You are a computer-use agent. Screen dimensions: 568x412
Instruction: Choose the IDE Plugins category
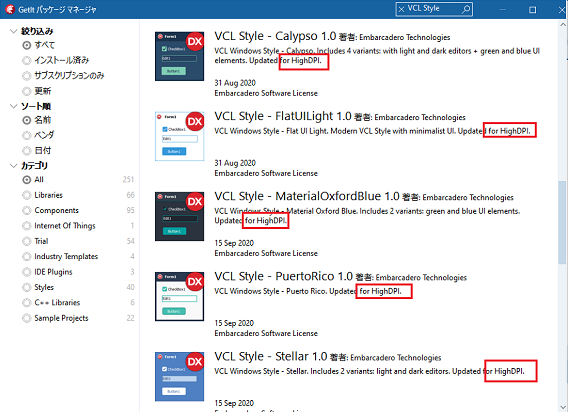(26, 272)
